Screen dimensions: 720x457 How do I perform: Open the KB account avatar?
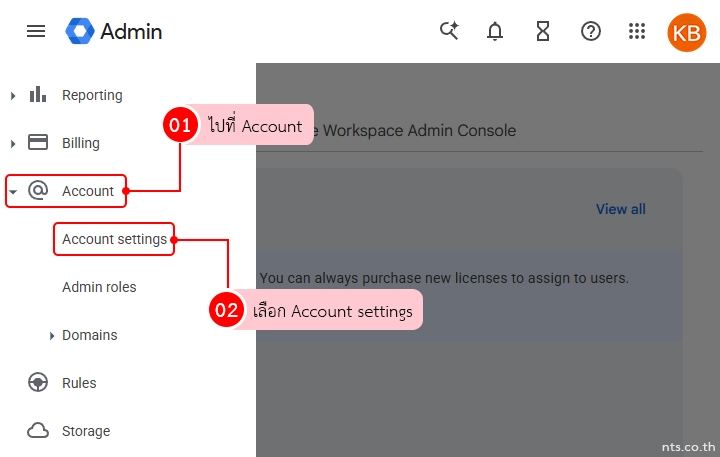point(687,32)
